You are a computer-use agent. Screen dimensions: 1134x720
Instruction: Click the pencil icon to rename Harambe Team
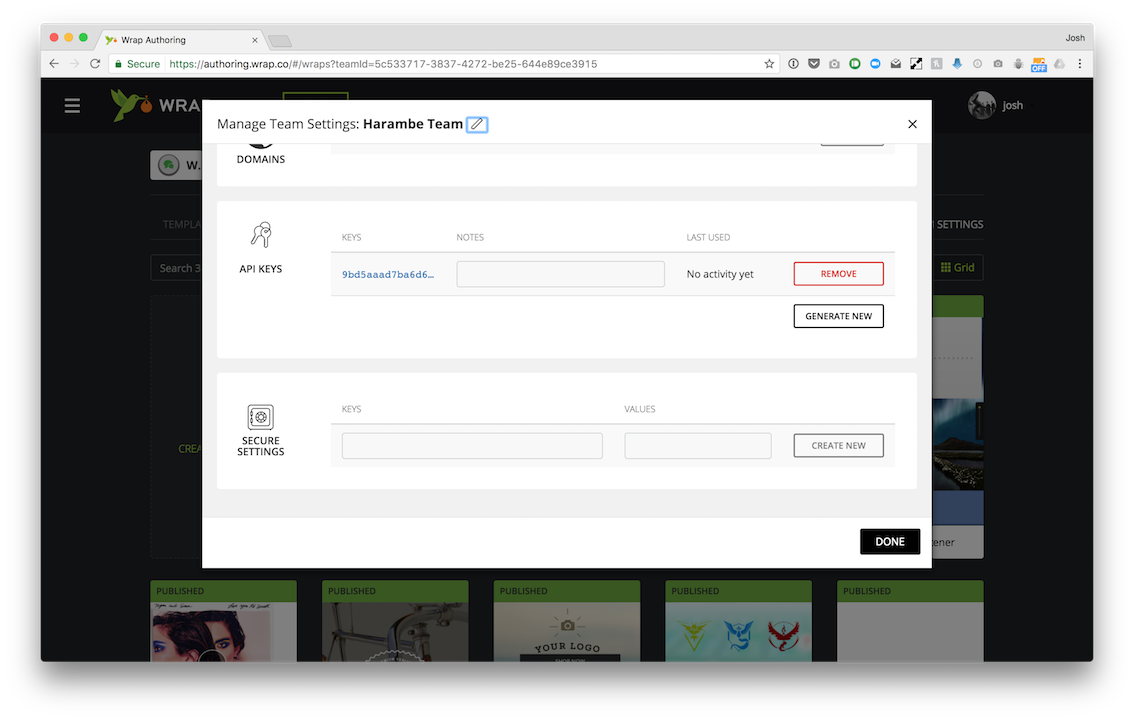(x=477, y=124)
